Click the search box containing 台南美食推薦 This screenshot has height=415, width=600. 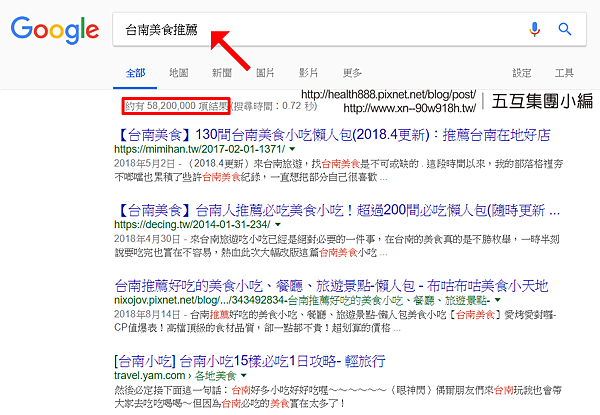[349, 29]
